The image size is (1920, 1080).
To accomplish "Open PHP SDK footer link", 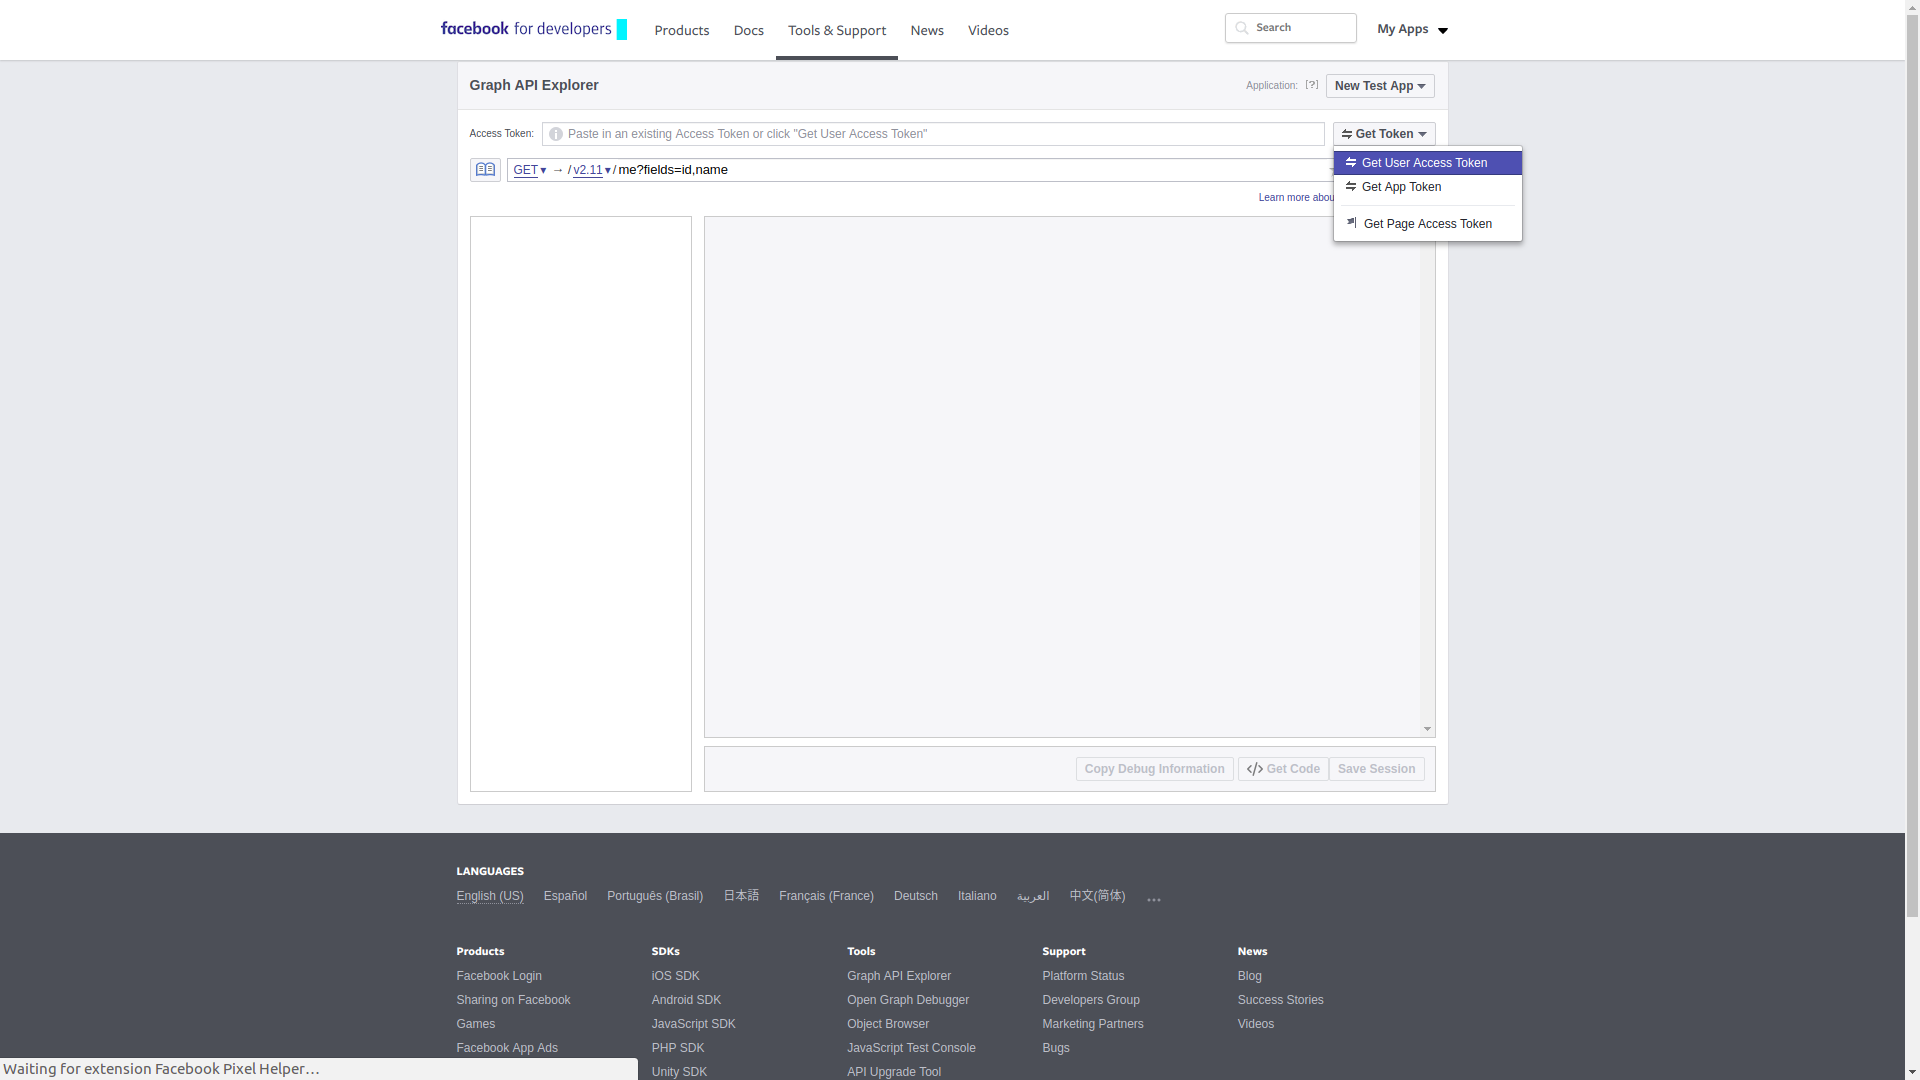I will [x=678, y=1048].
